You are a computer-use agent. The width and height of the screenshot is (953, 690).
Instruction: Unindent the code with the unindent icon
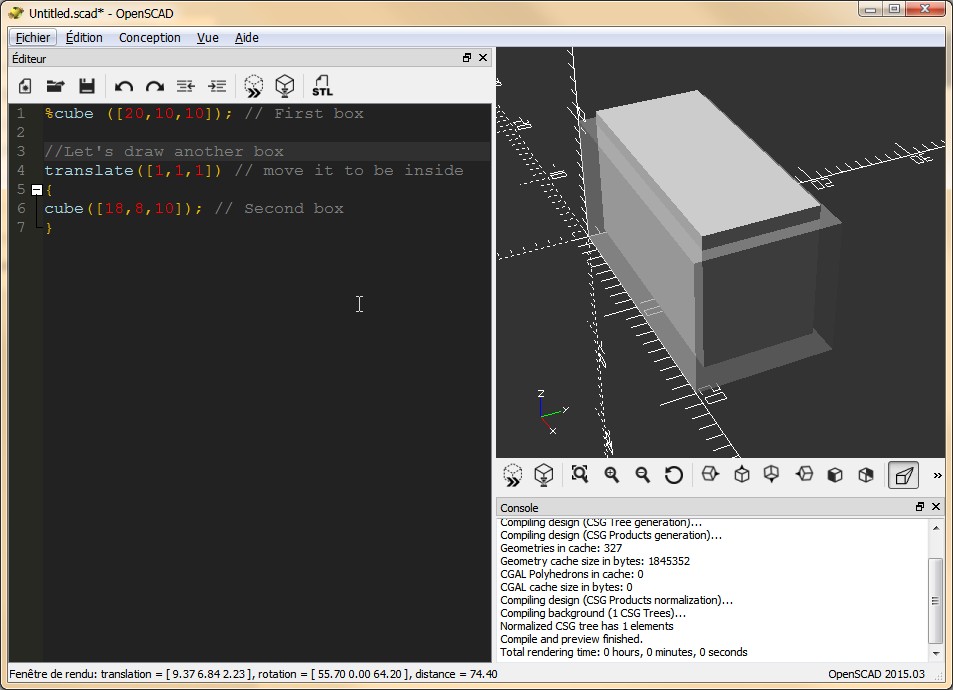pyautogui.click(x=185, y=86)
